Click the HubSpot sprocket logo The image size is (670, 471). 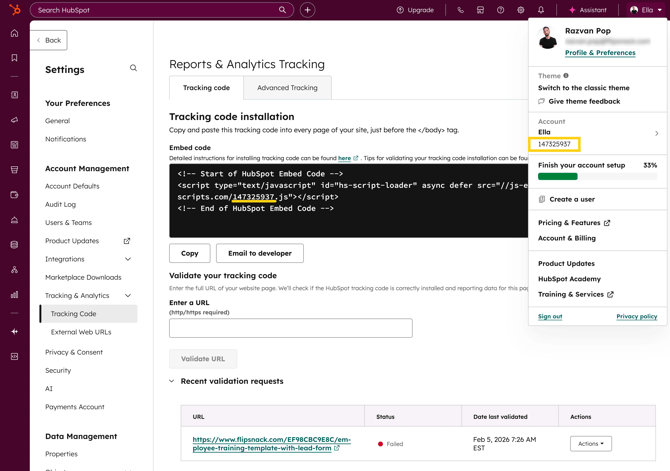coord(14,10)
